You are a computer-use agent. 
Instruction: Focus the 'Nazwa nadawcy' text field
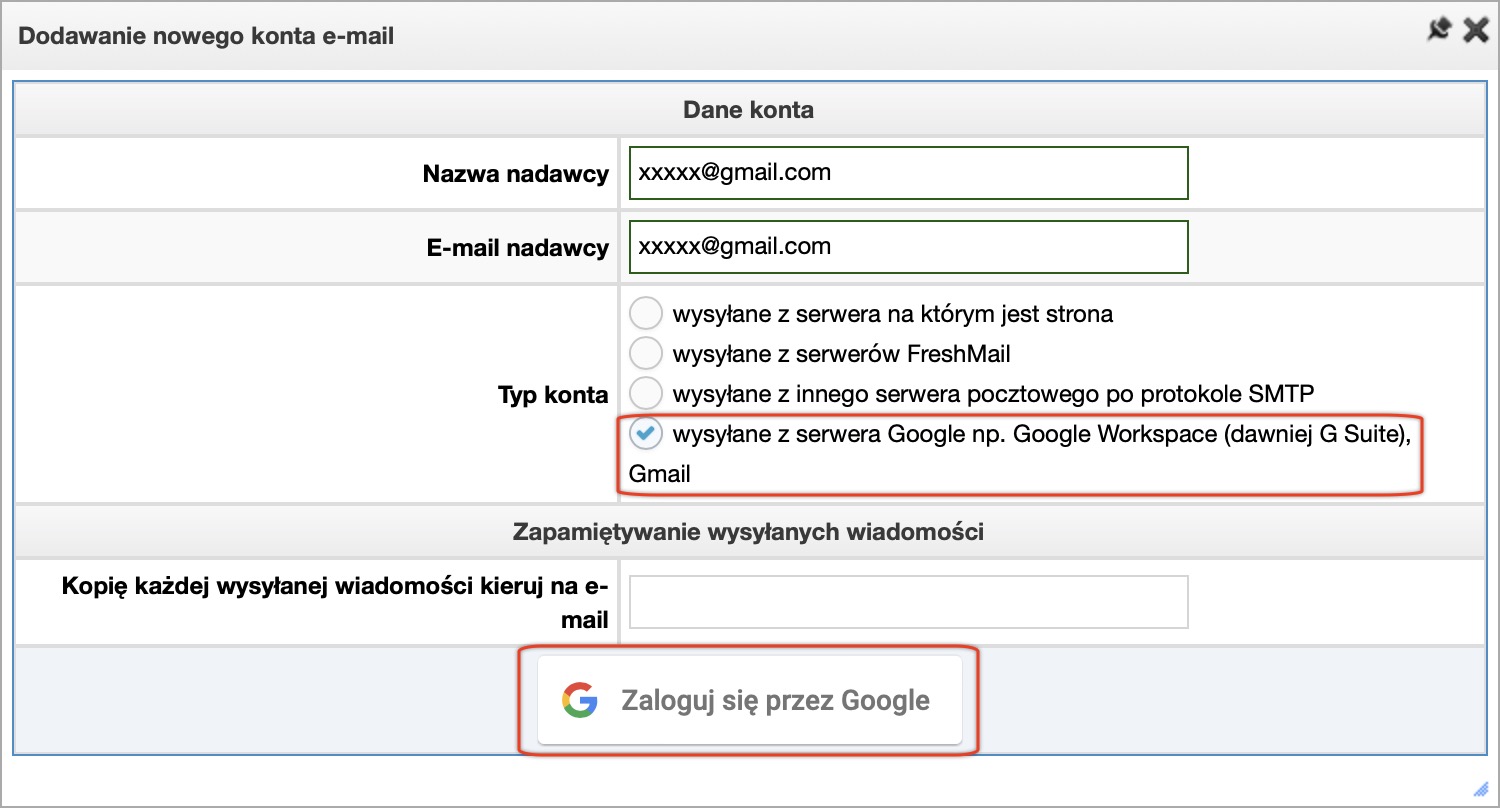[908, 173]
